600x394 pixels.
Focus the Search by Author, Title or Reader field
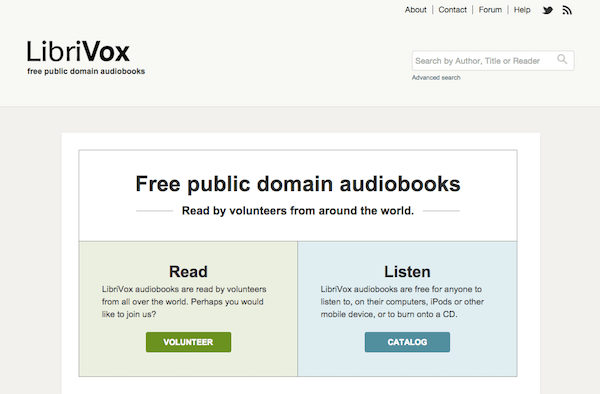[493, 60]
